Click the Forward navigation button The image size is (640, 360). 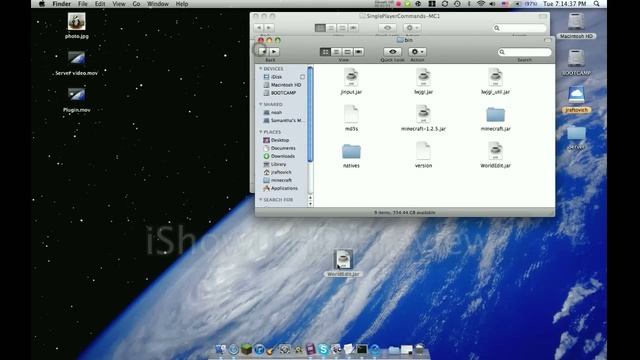(274, 52)
